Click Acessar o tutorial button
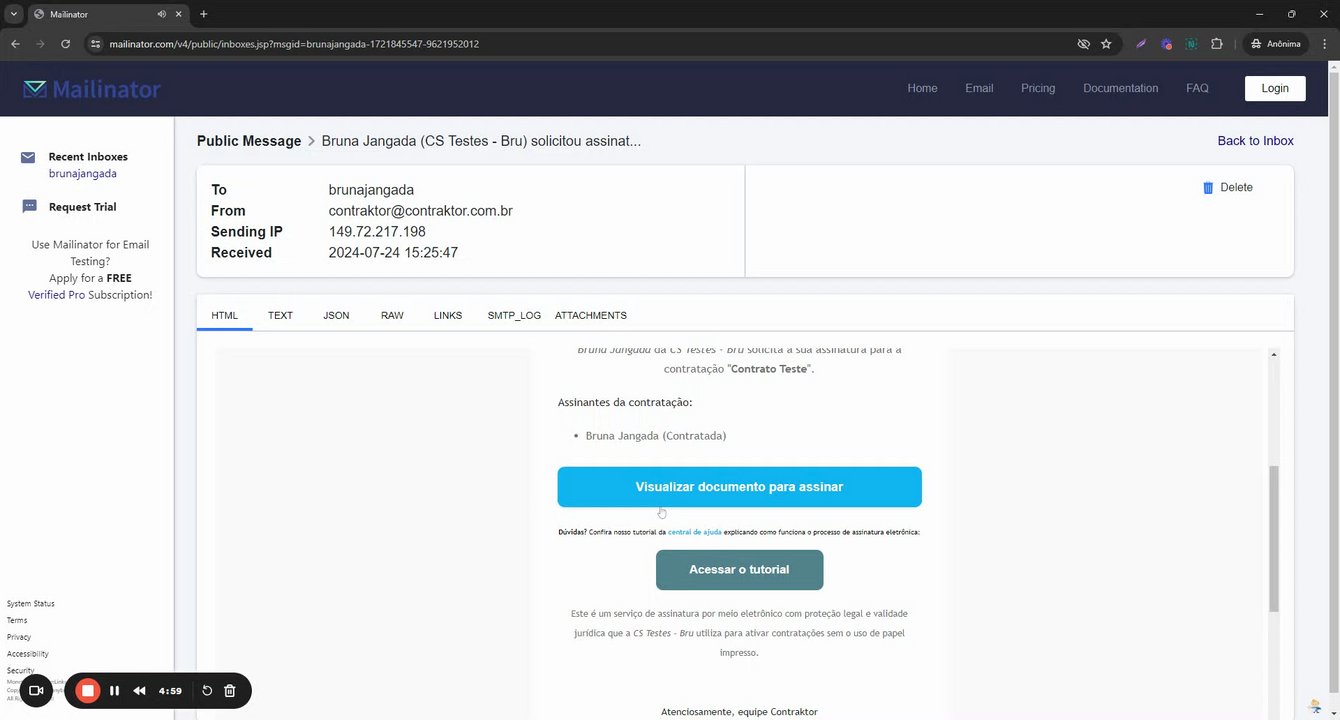The image size is (1340, 720). 739,570
